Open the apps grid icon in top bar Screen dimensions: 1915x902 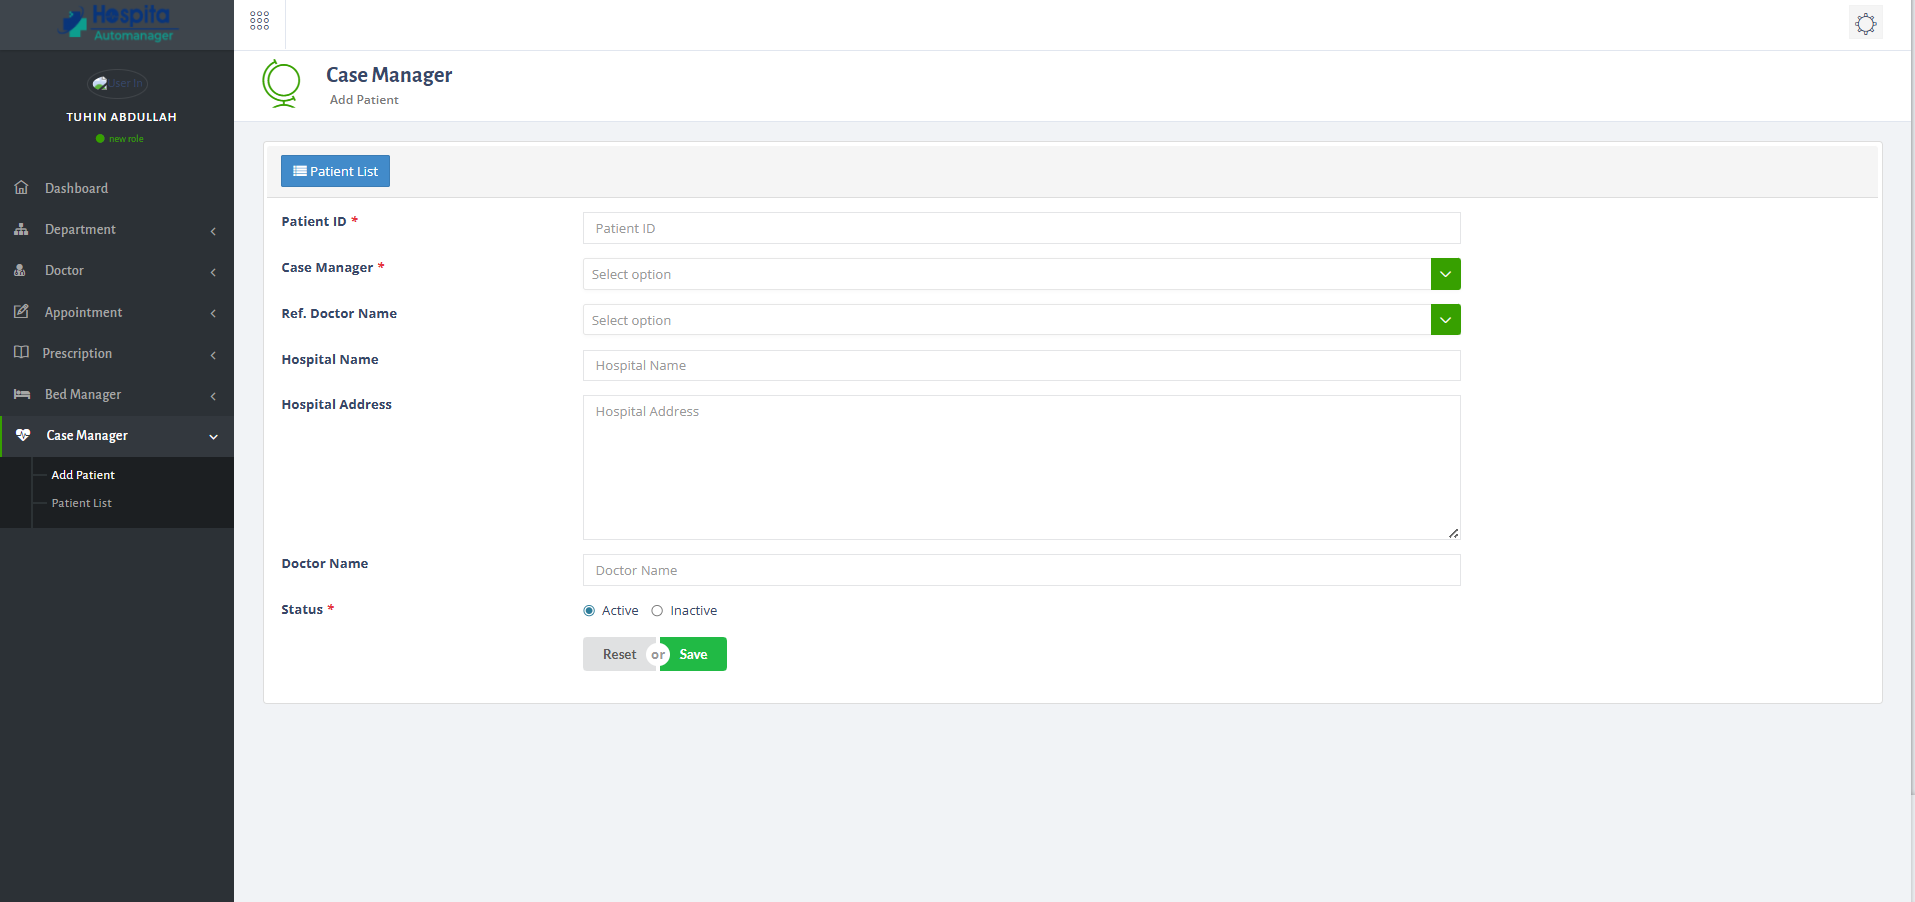pyautogui.click(x=258, y=20)
